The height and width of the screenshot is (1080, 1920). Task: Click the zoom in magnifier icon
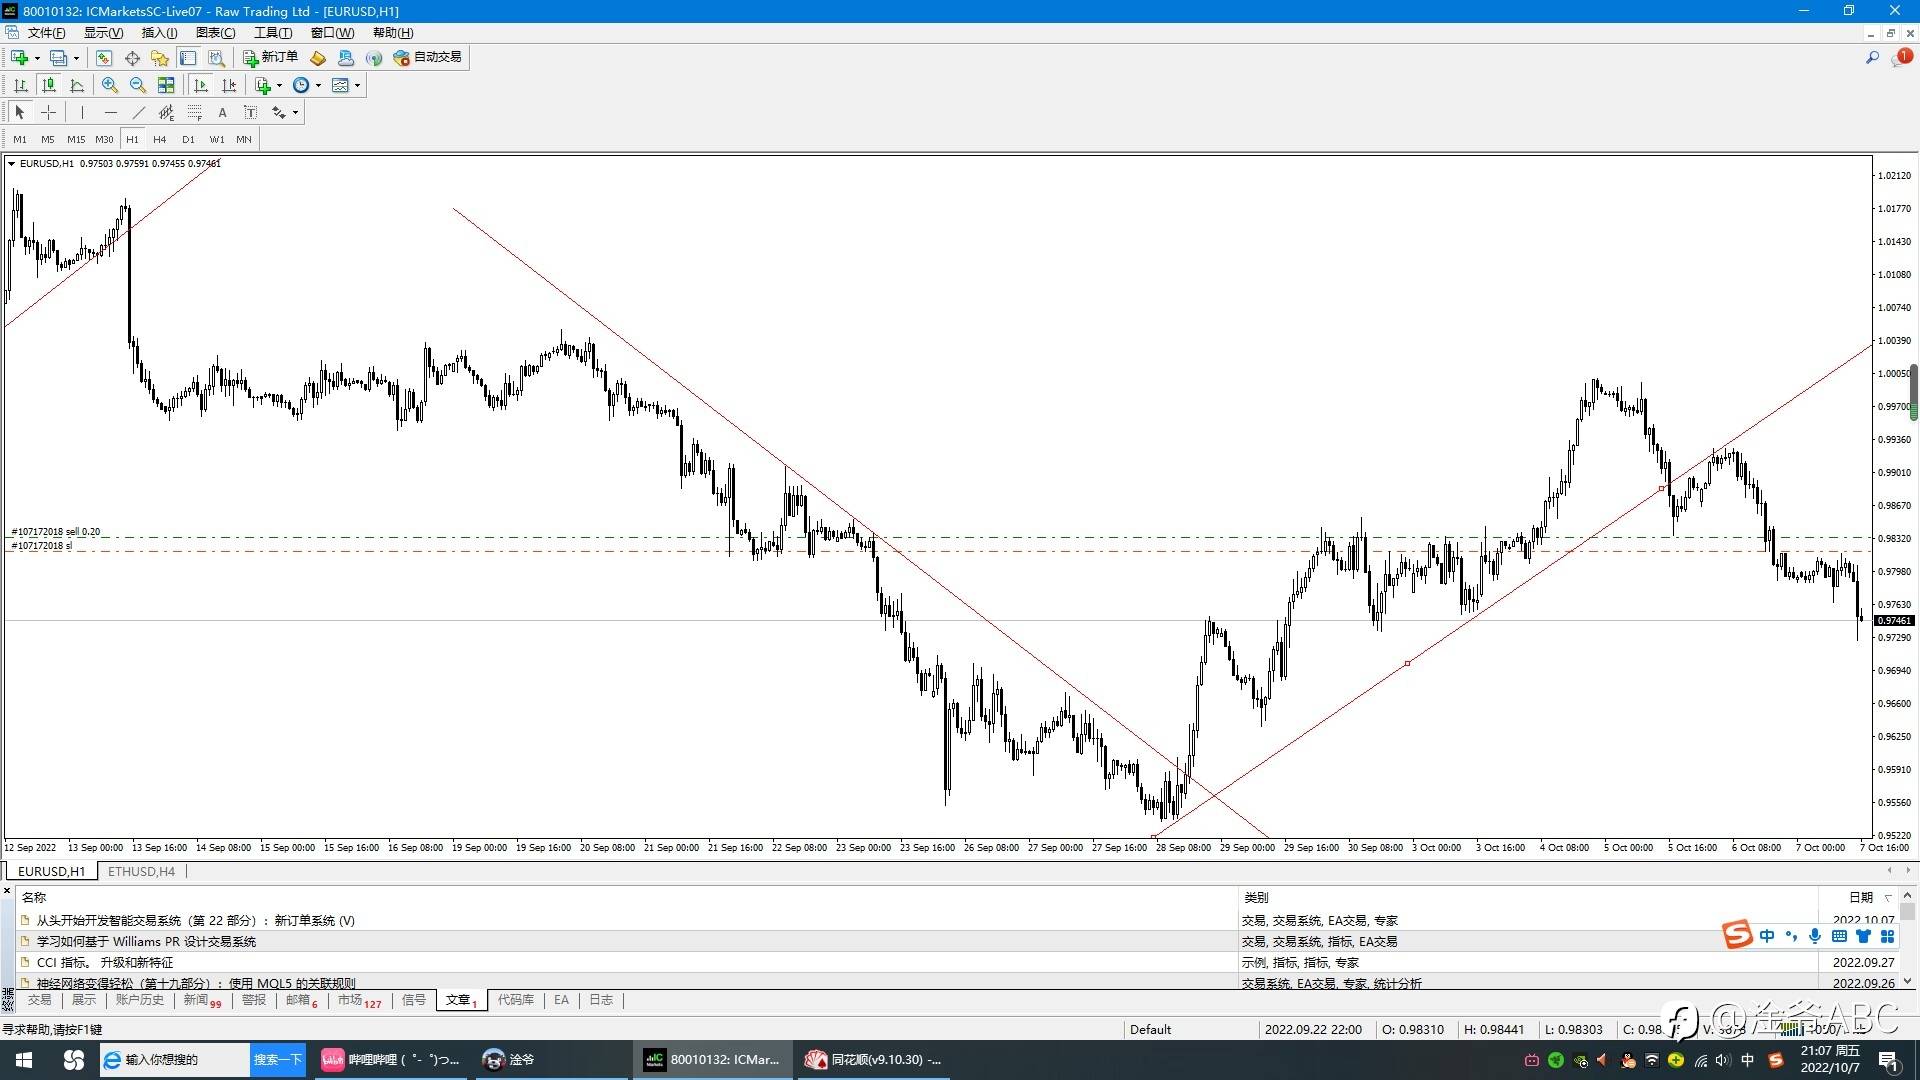coord(110,86)
